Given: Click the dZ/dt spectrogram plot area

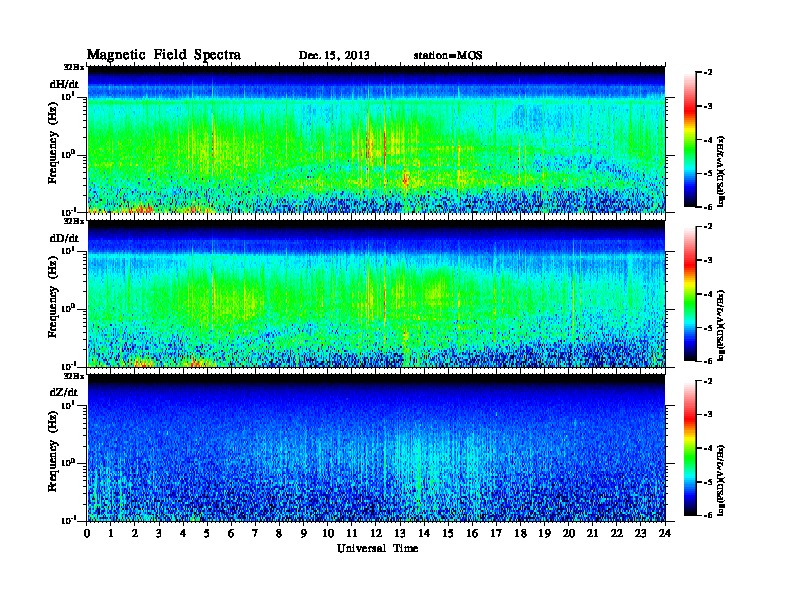Looking at the screenshot, I should (x=376, y=448).
